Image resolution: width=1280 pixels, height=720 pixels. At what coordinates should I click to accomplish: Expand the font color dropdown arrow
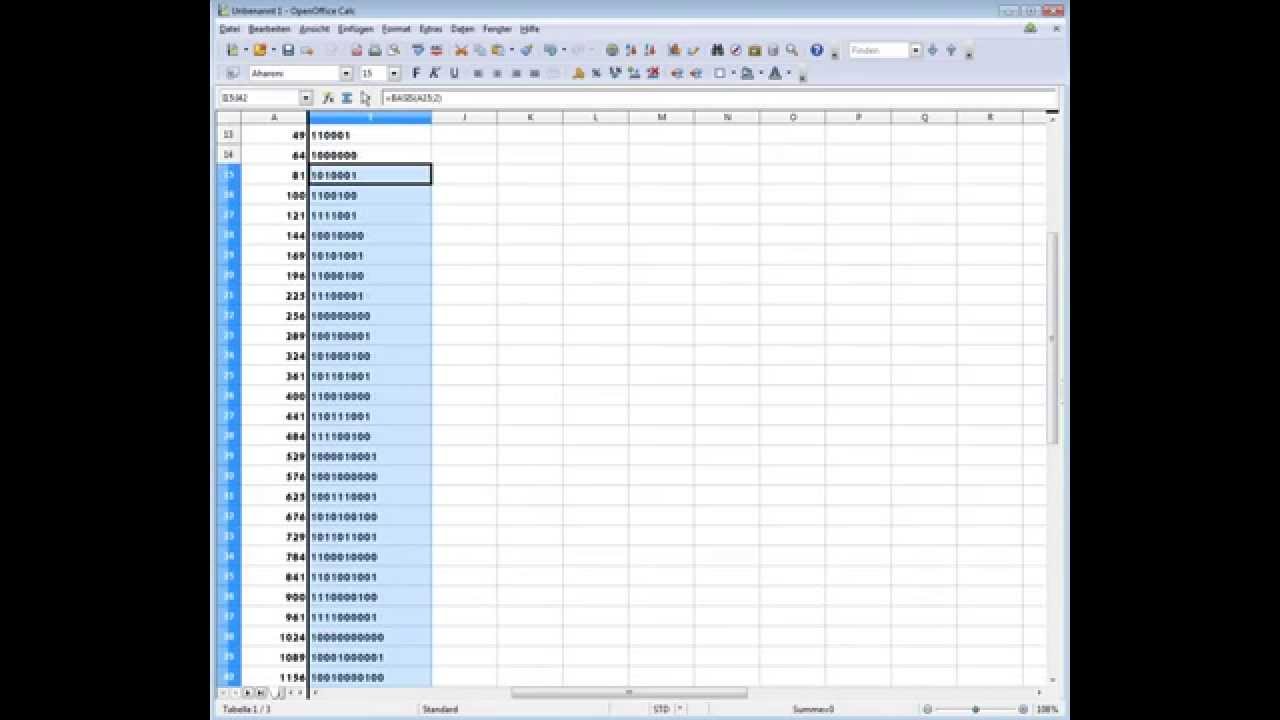click(789, 73)
